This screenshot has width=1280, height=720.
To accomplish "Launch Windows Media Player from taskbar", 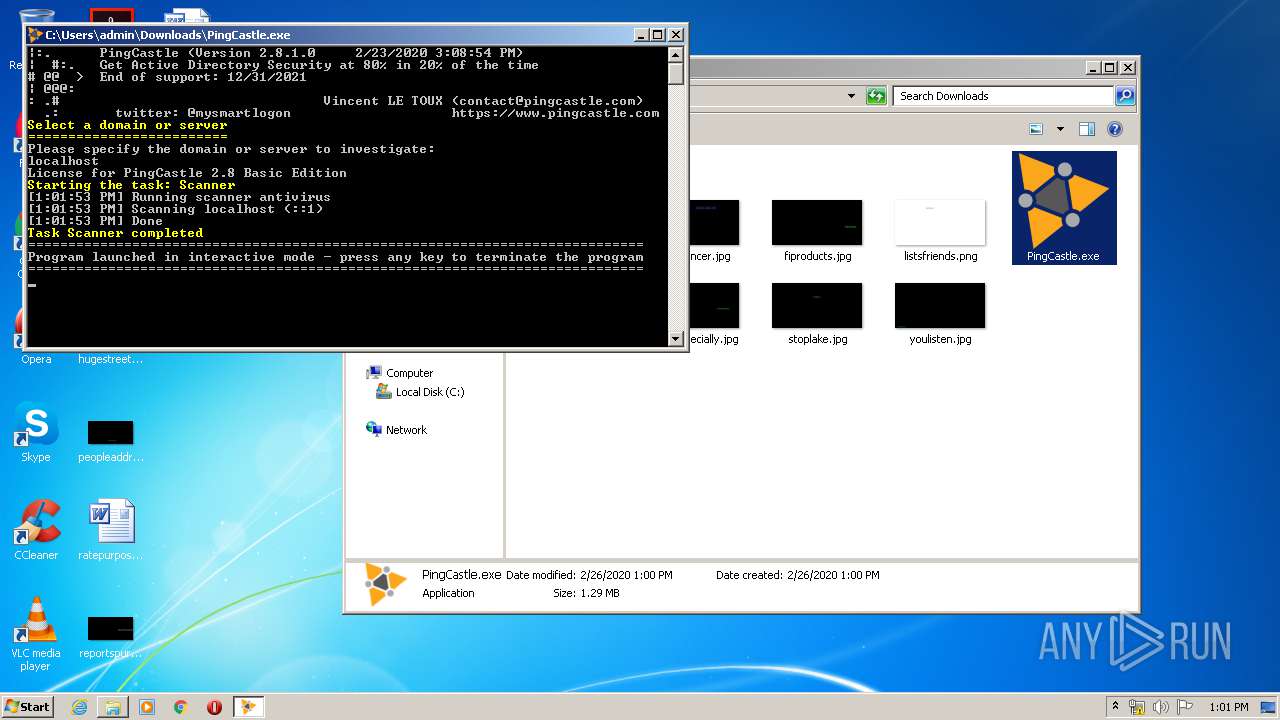I will (147, 707).
